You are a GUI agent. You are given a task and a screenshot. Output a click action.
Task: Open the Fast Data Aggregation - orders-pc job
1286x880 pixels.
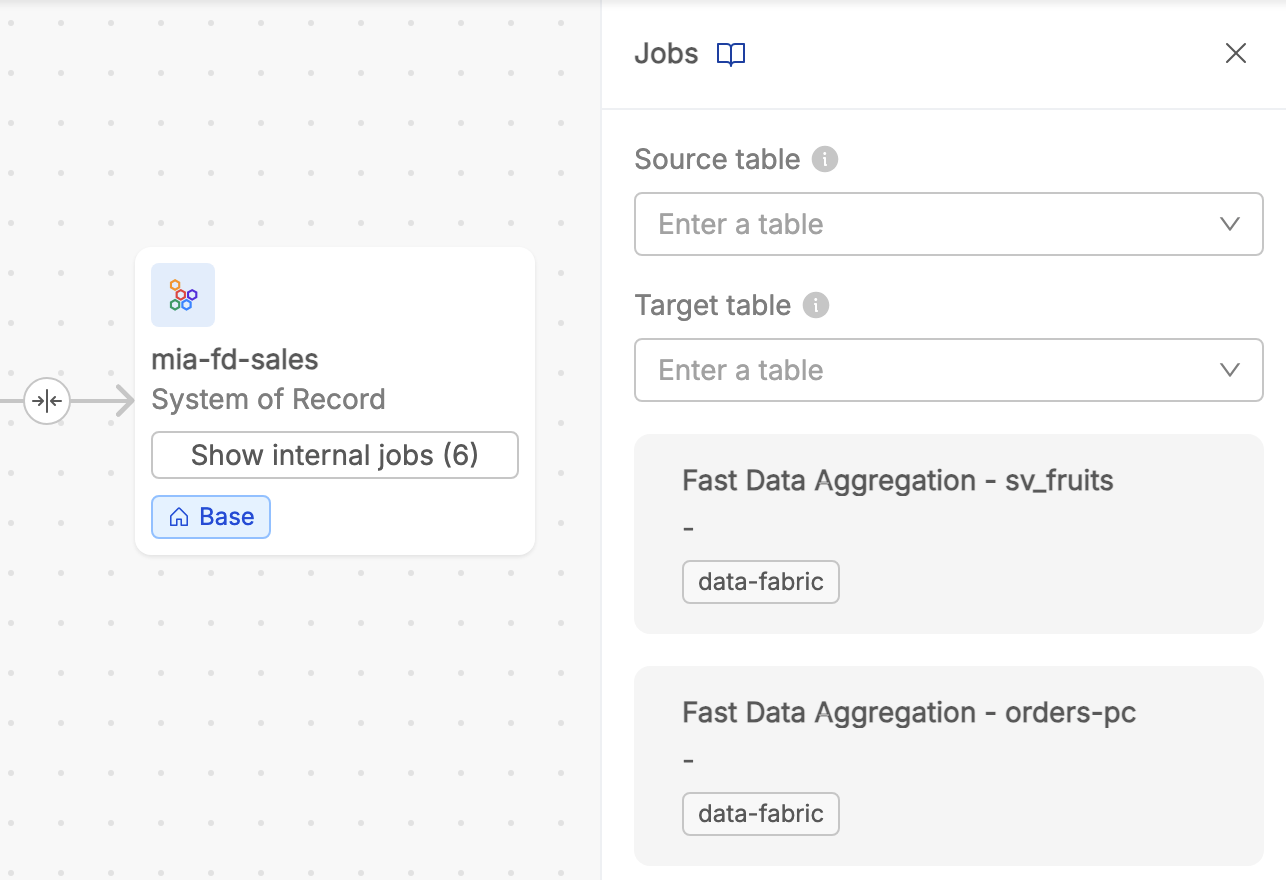pos(908,712)
